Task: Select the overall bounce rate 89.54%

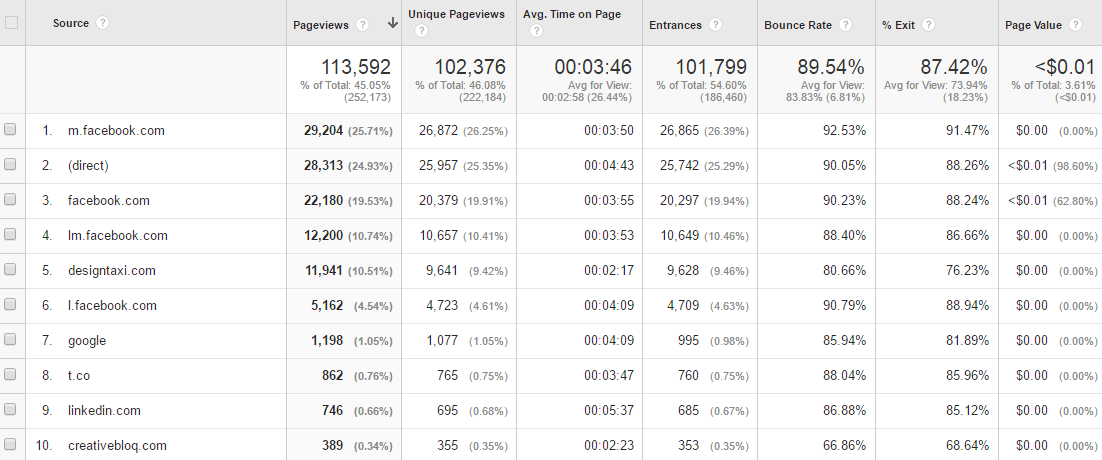Action: [831, 67]
